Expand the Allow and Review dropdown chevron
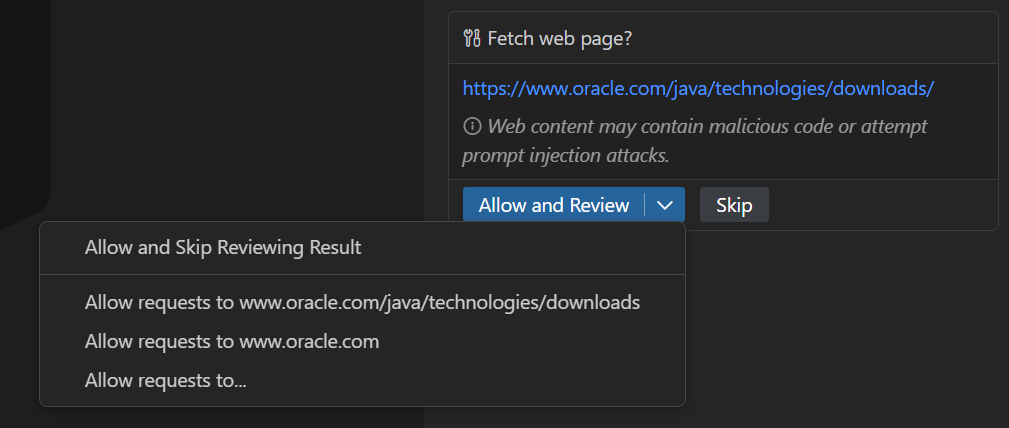 [x=665, y=205]
